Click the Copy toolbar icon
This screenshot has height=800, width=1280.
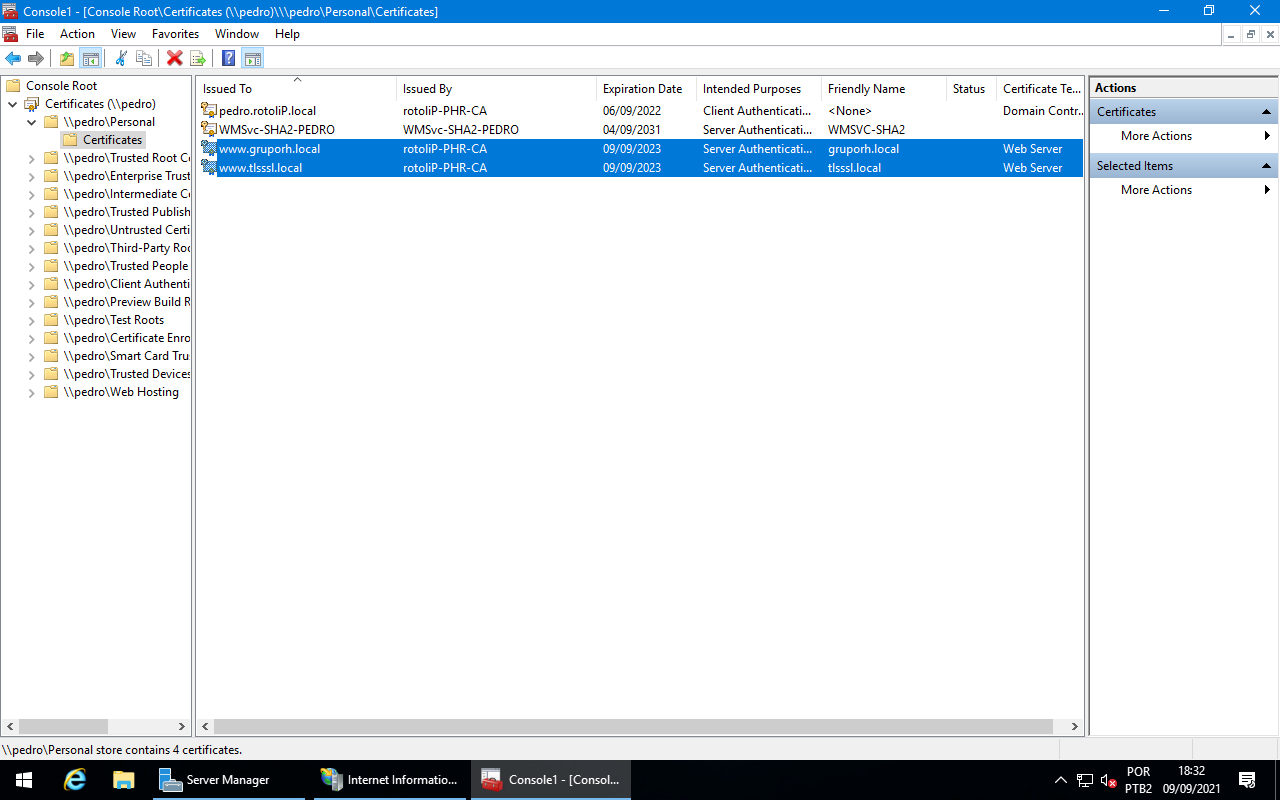click(x=144, y=58)
